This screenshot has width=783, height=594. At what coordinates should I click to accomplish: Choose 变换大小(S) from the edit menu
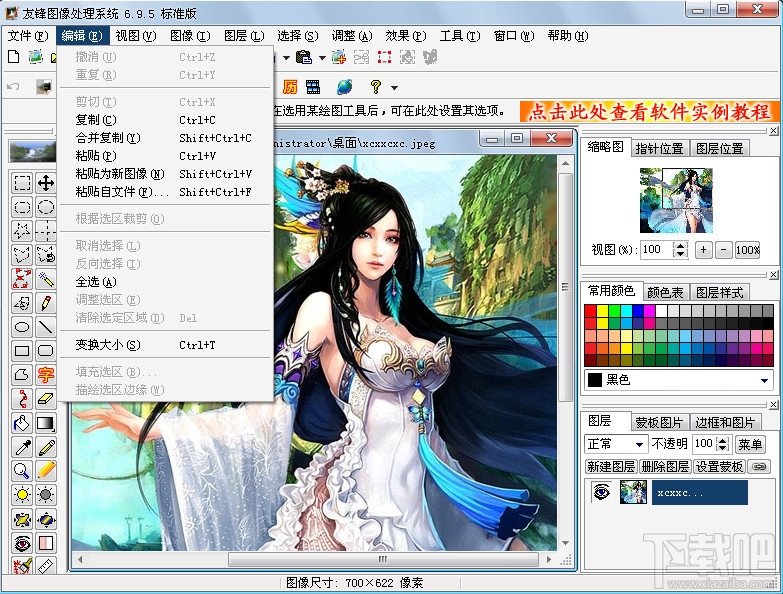click(x=165, y=345)
